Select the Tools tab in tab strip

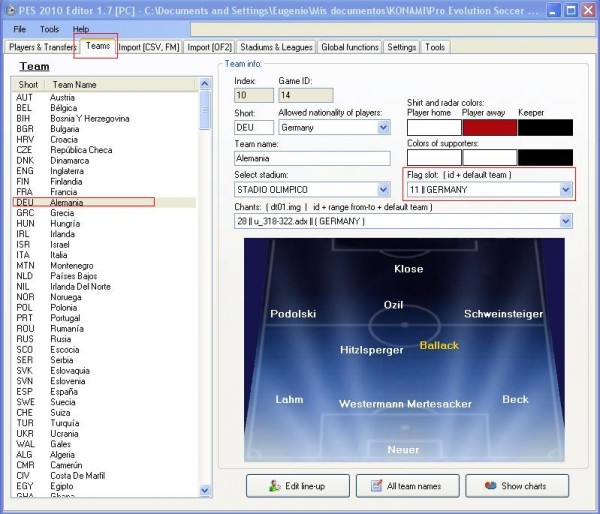tap(435, 47)
